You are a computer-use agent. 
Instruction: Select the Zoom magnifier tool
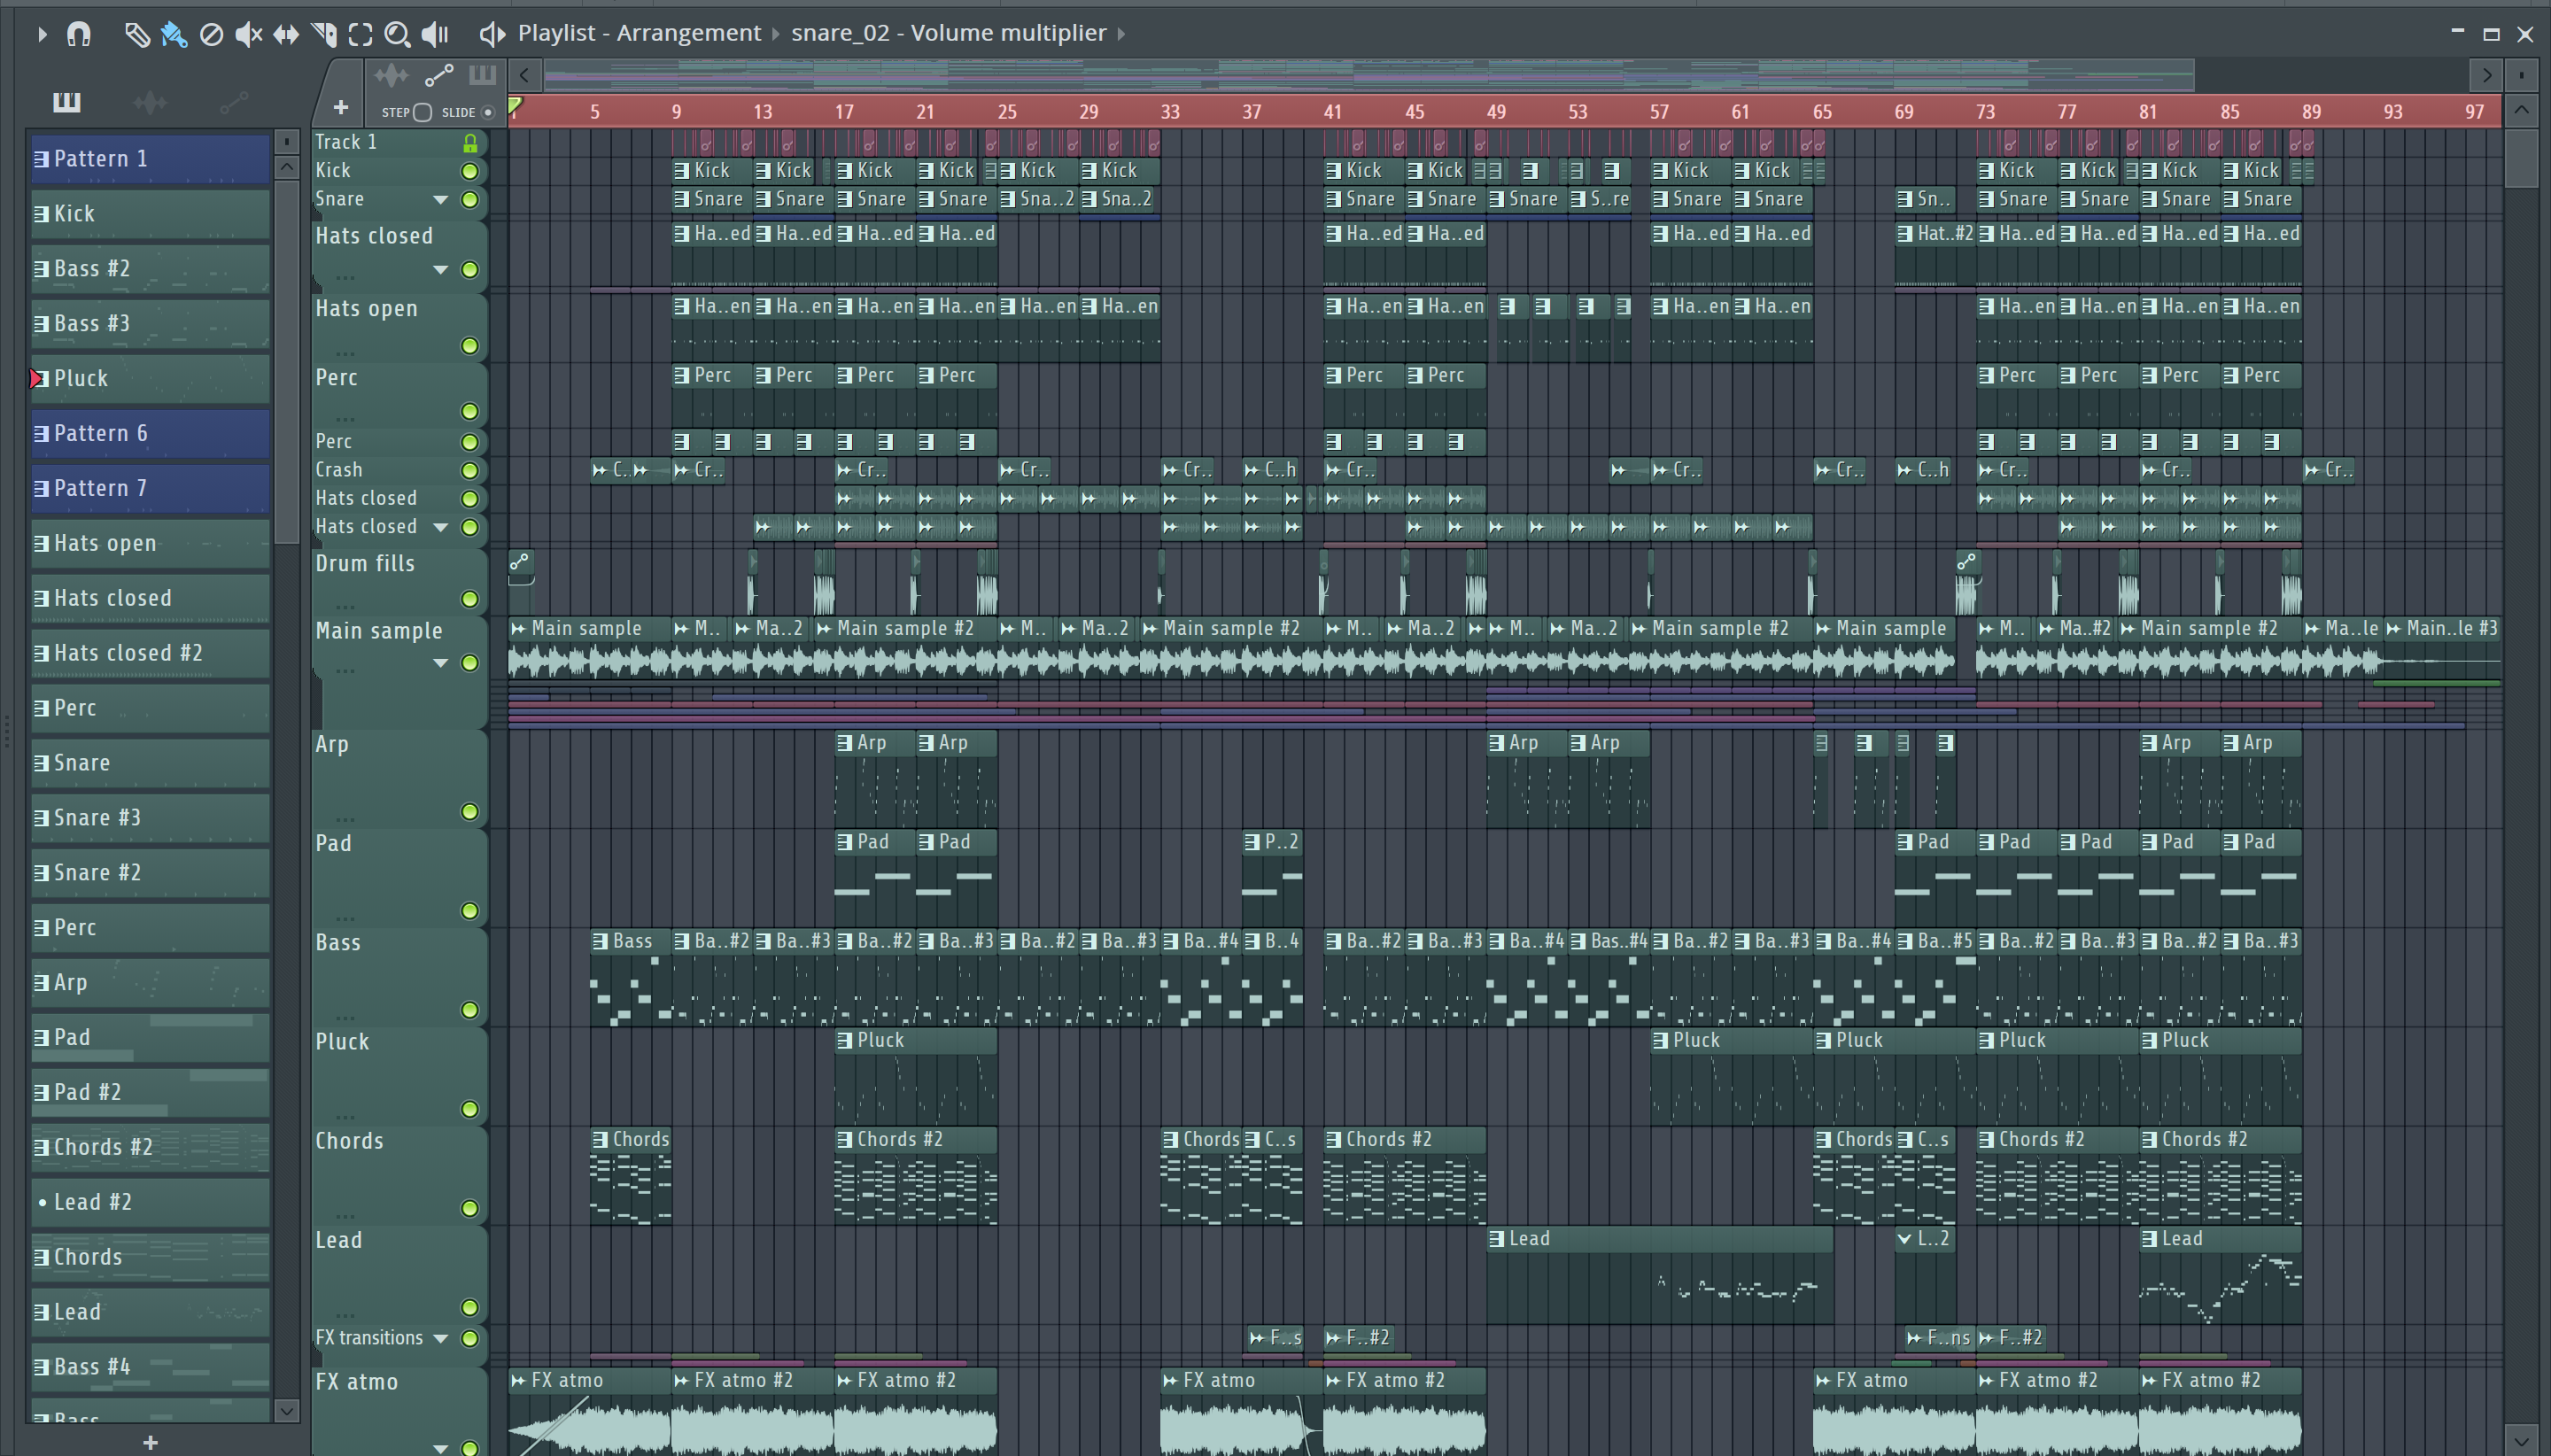click(397, 34)
